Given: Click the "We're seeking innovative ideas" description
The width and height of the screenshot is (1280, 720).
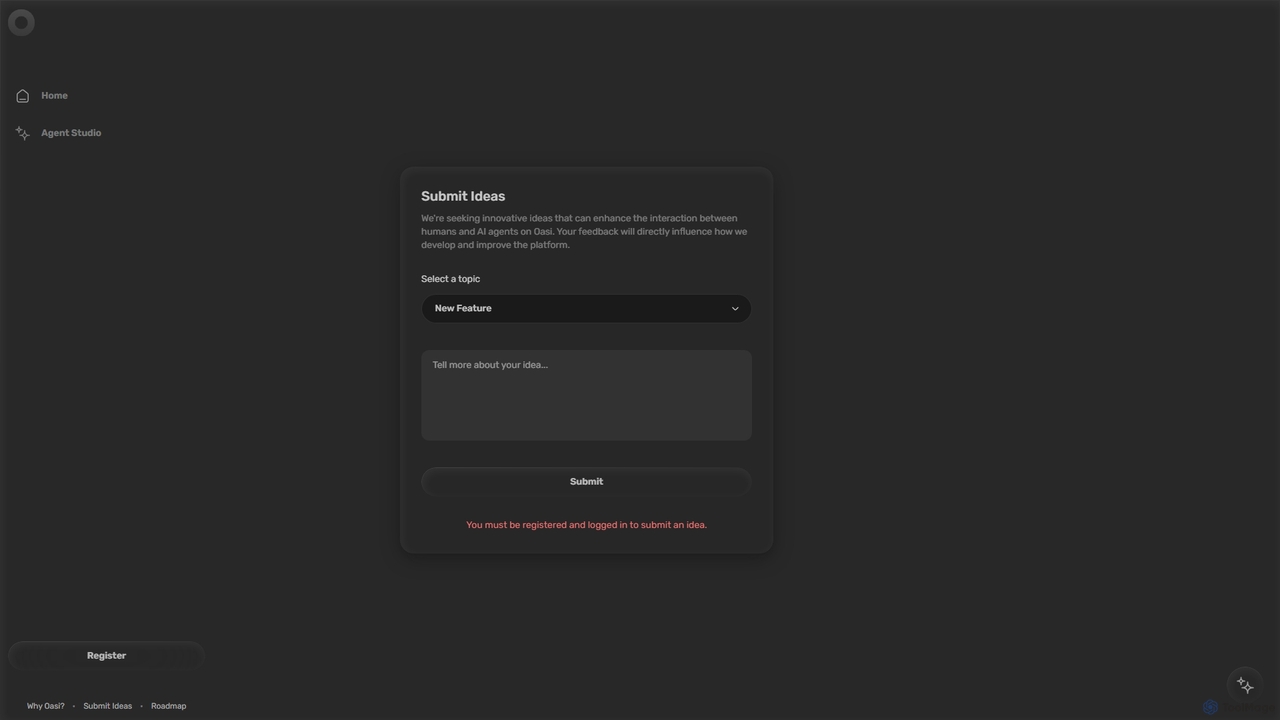Looking at the screenshot, I should [x=584, y=231].
